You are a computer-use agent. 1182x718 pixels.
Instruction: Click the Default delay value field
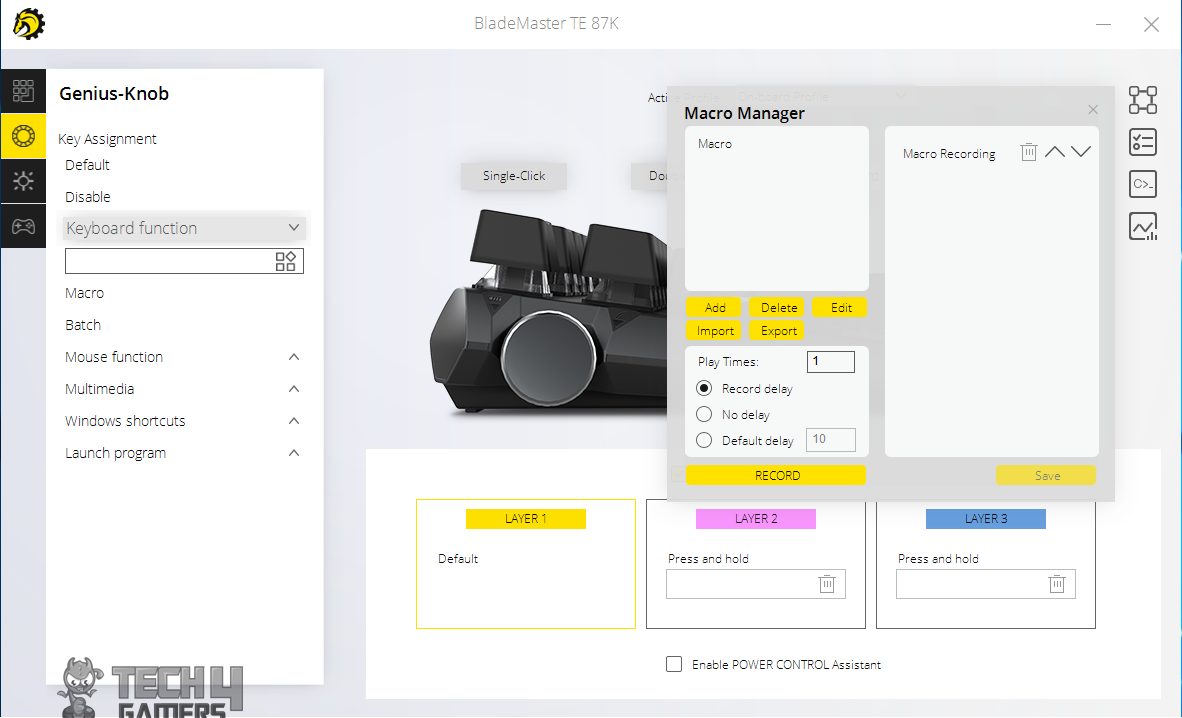coord(831,440)
